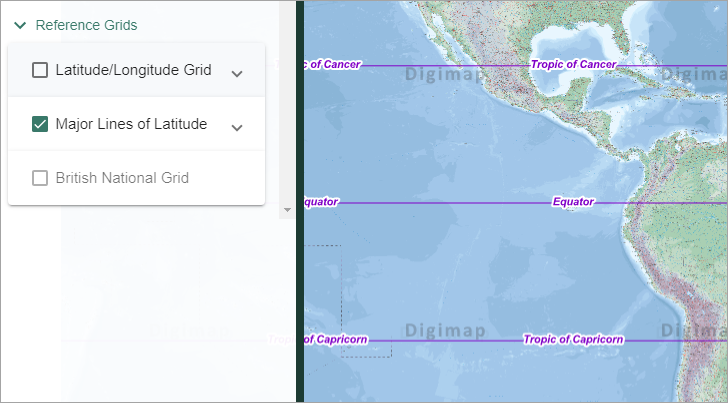Click the Tropic of Cancer label at map's left edge
Screen dimensions: 728x403
(x=331, y=64)
